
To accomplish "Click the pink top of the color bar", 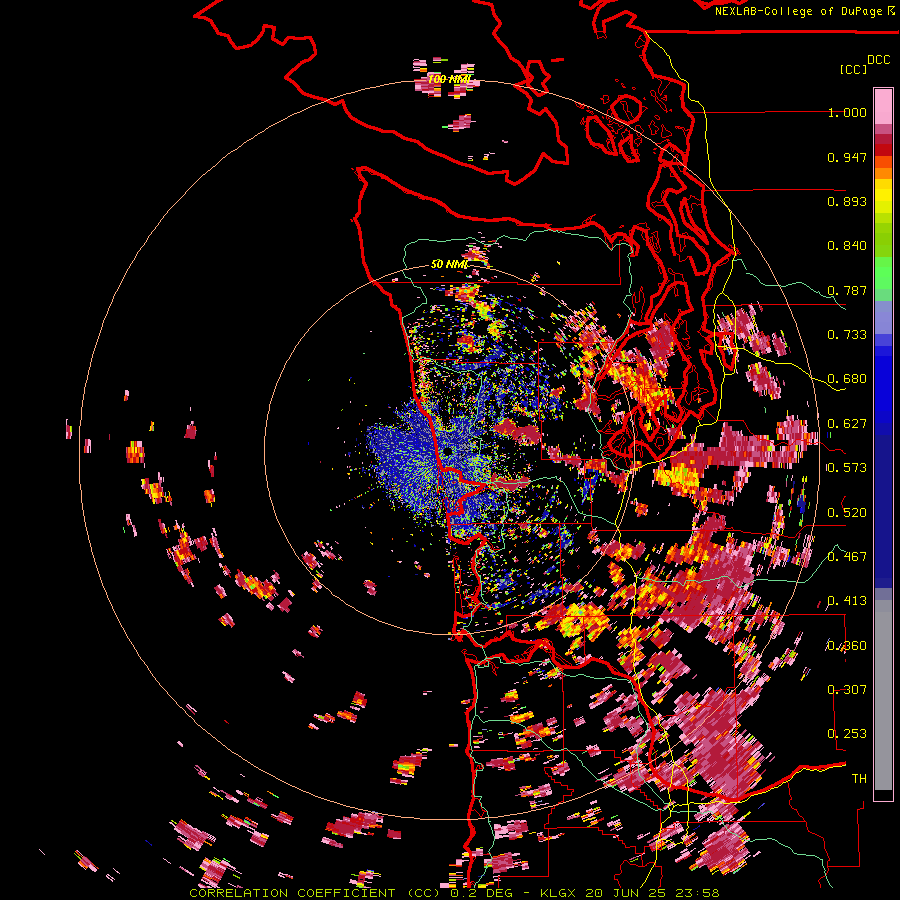I will click(883, 106).
